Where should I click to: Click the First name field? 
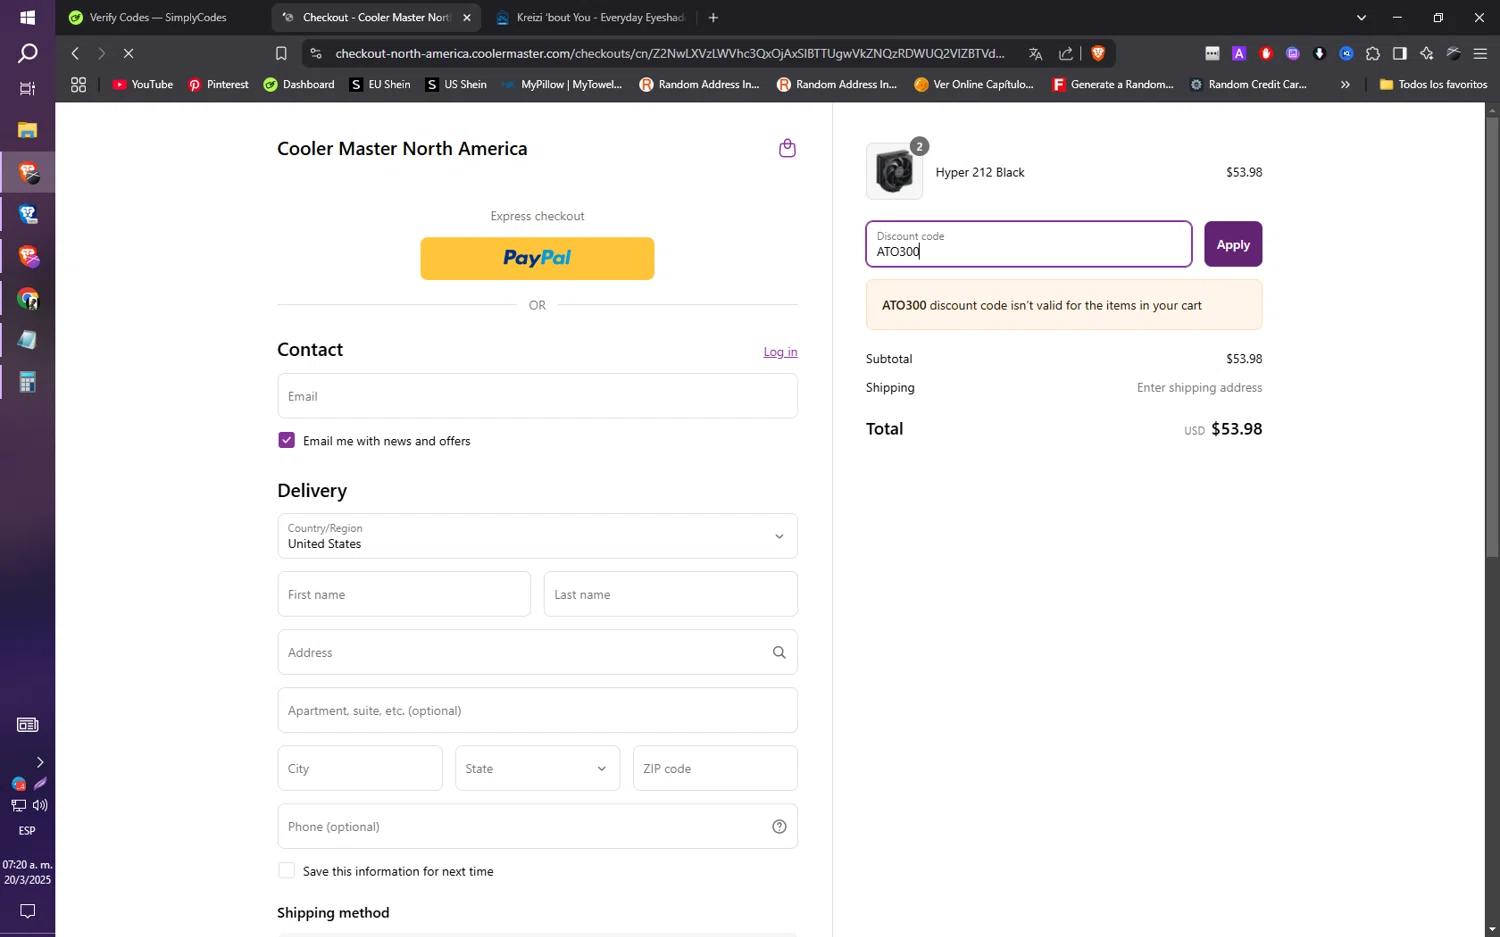[404, 594]
